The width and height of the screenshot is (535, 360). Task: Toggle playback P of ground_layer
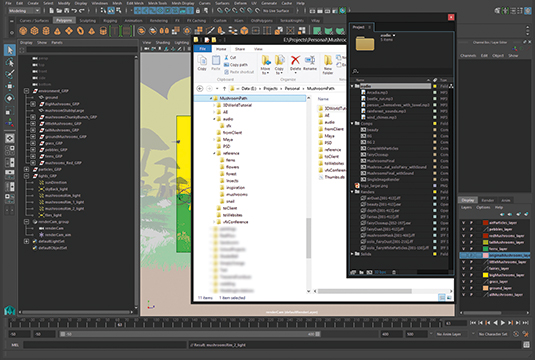pyautogui.click(x=472, y=288)
